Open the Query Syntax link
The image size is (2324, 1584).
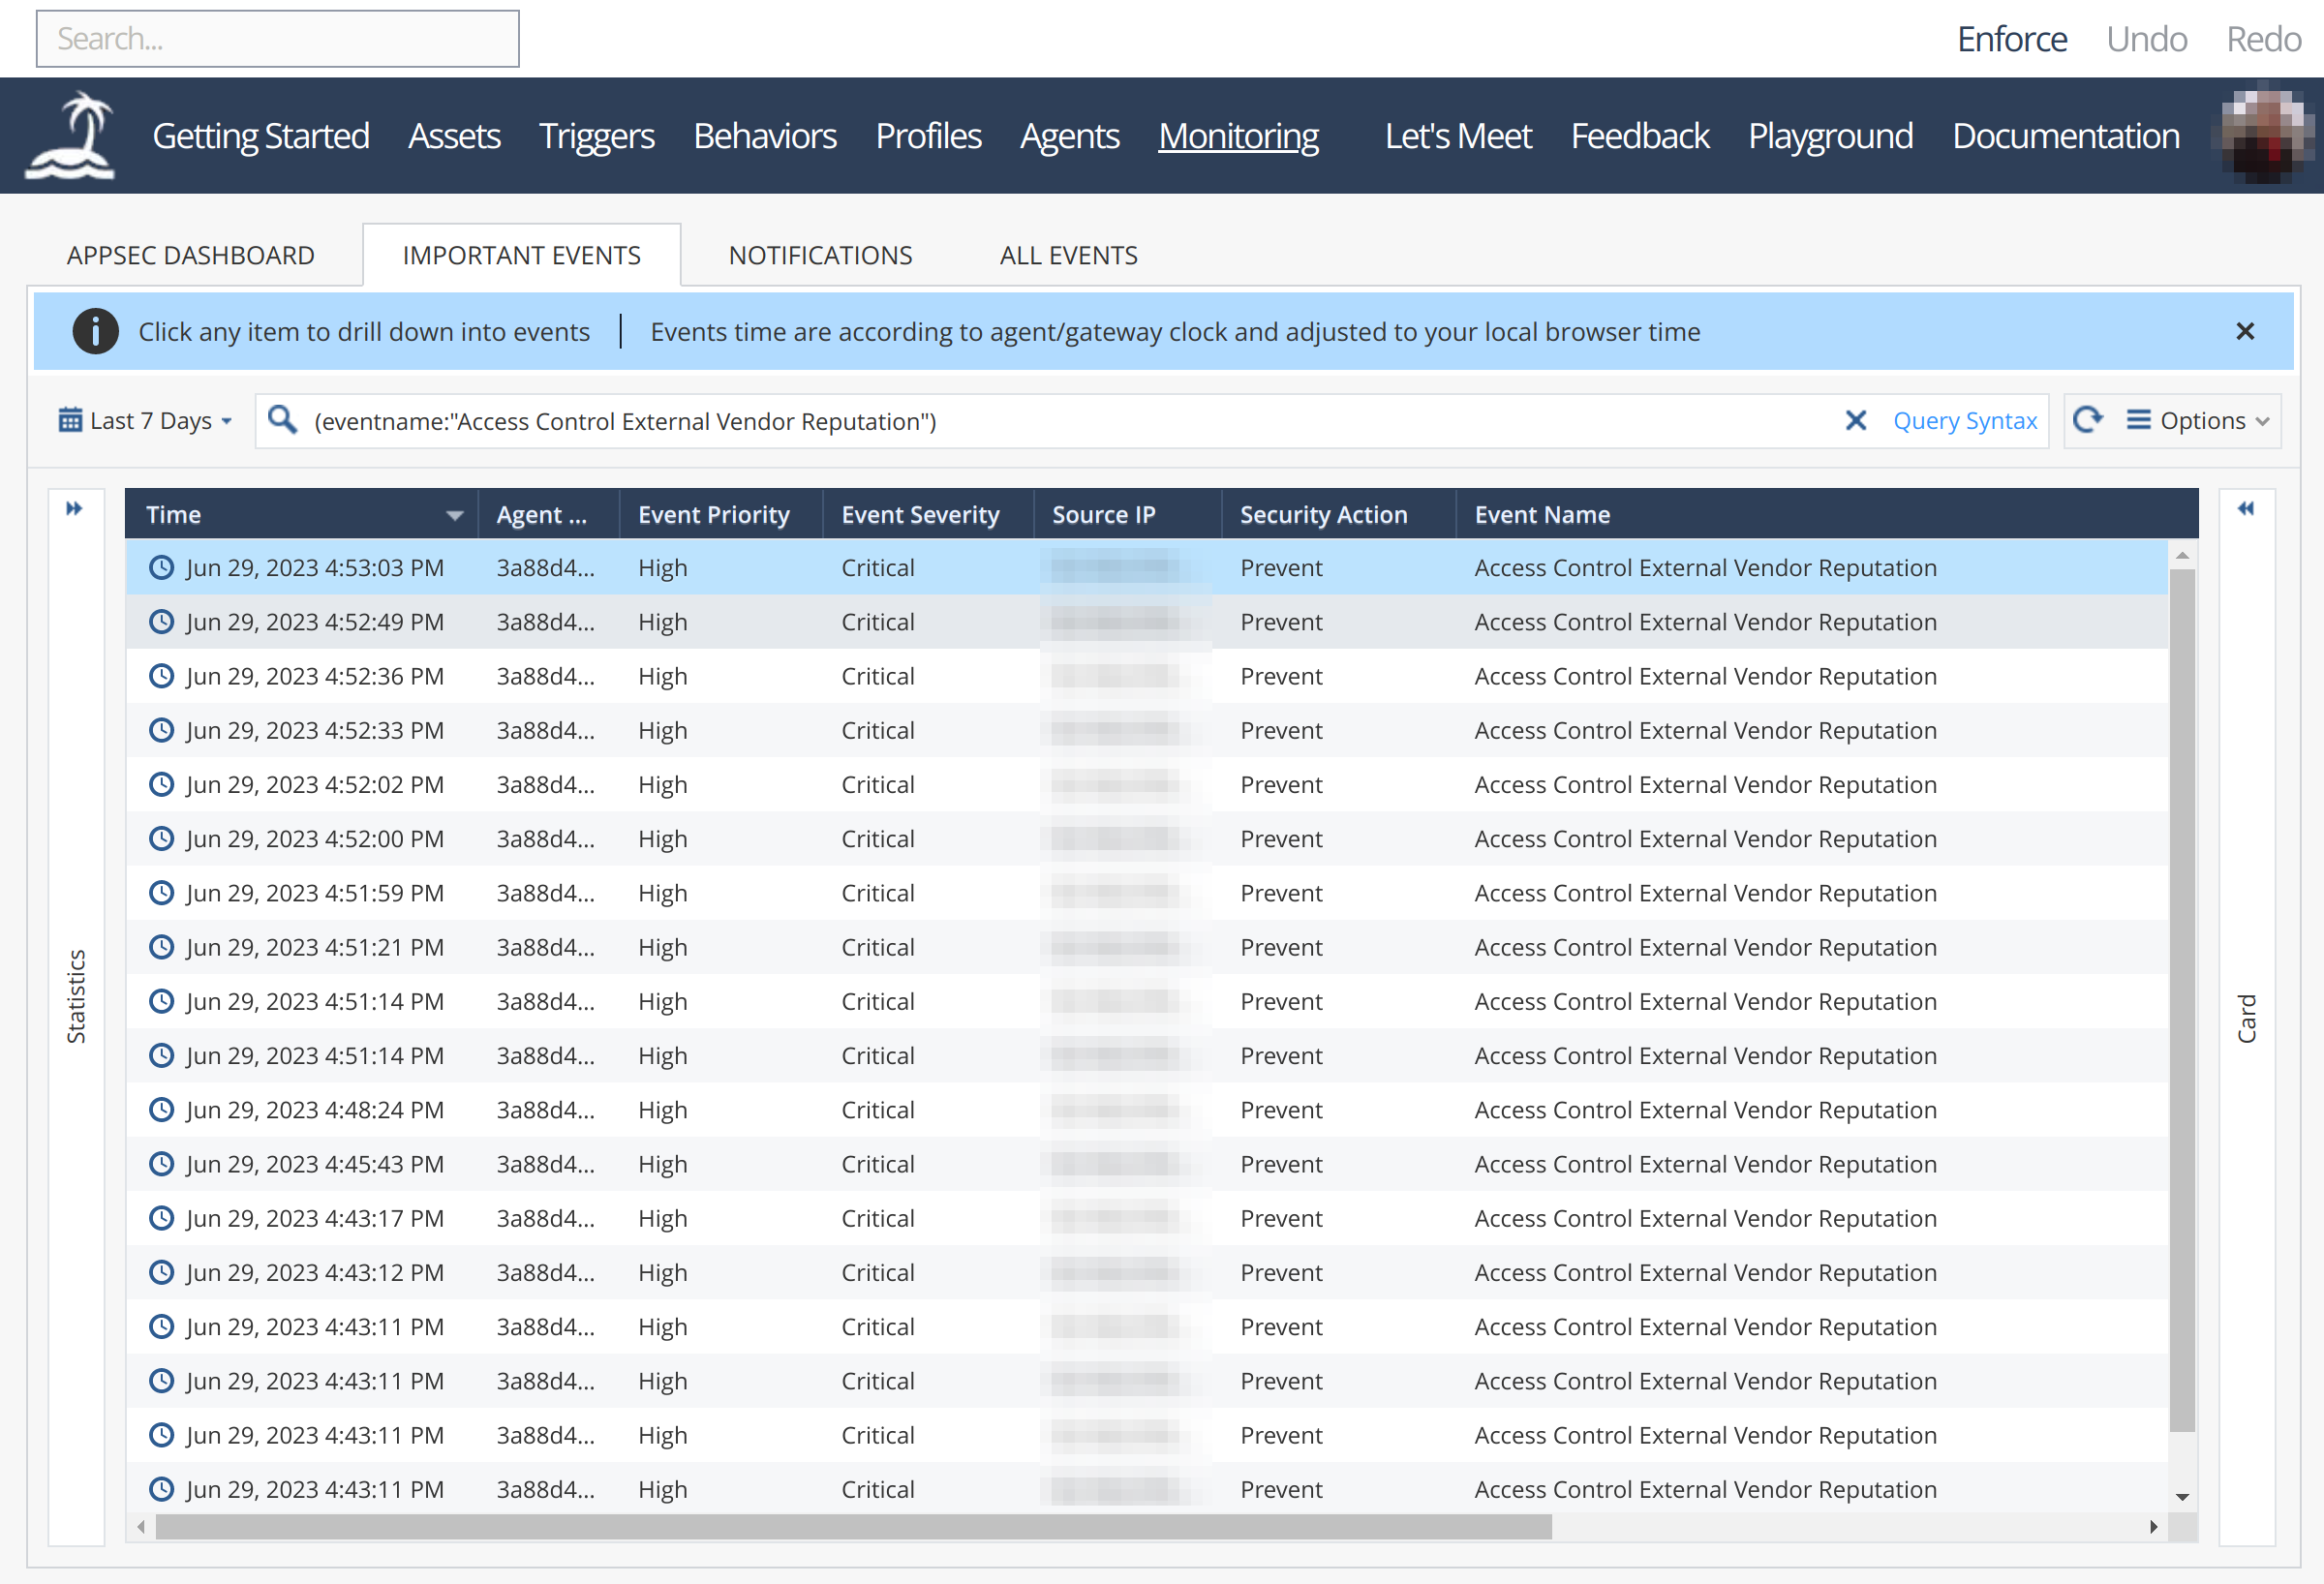(x=1964, y=421)
